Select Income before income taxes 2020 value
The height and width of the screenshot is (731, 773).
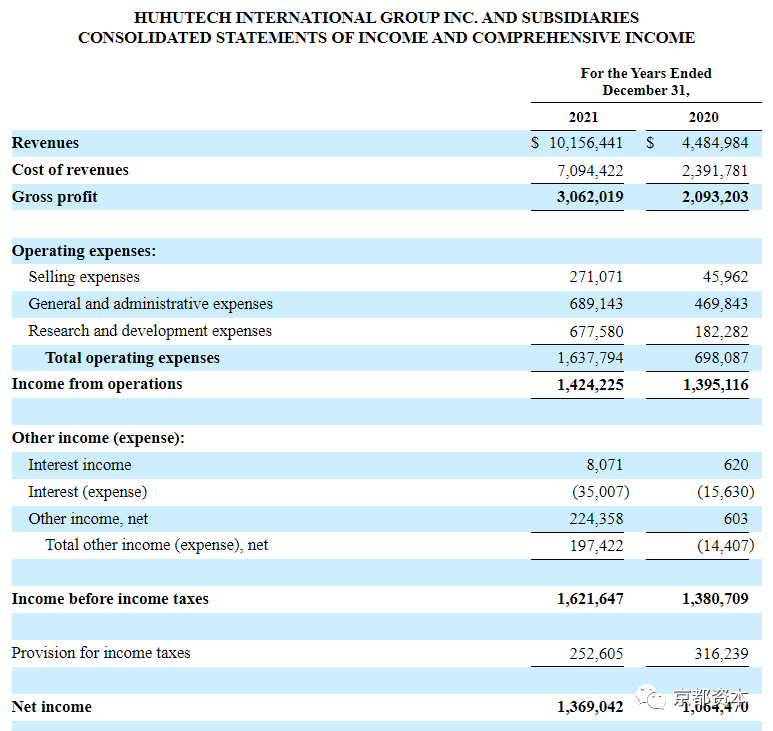pyautogui.click(x=715, y=599)
